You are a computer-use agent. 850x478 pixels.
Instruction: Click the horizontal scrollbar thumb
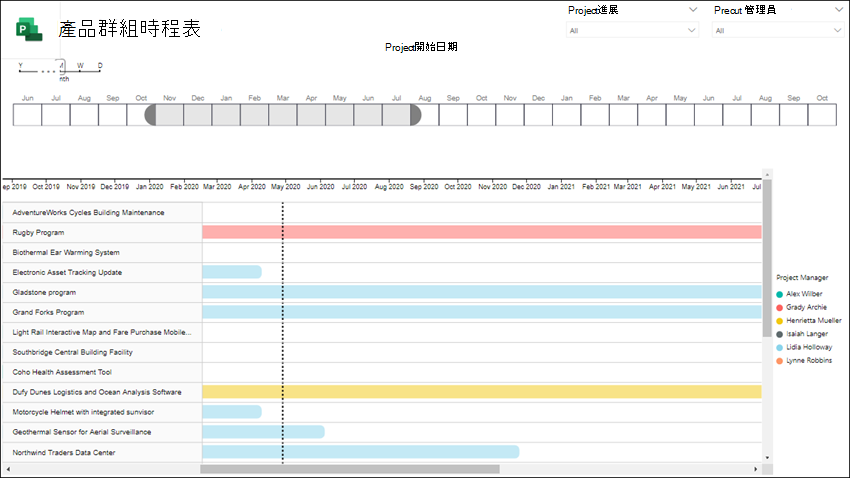[350, 469]
